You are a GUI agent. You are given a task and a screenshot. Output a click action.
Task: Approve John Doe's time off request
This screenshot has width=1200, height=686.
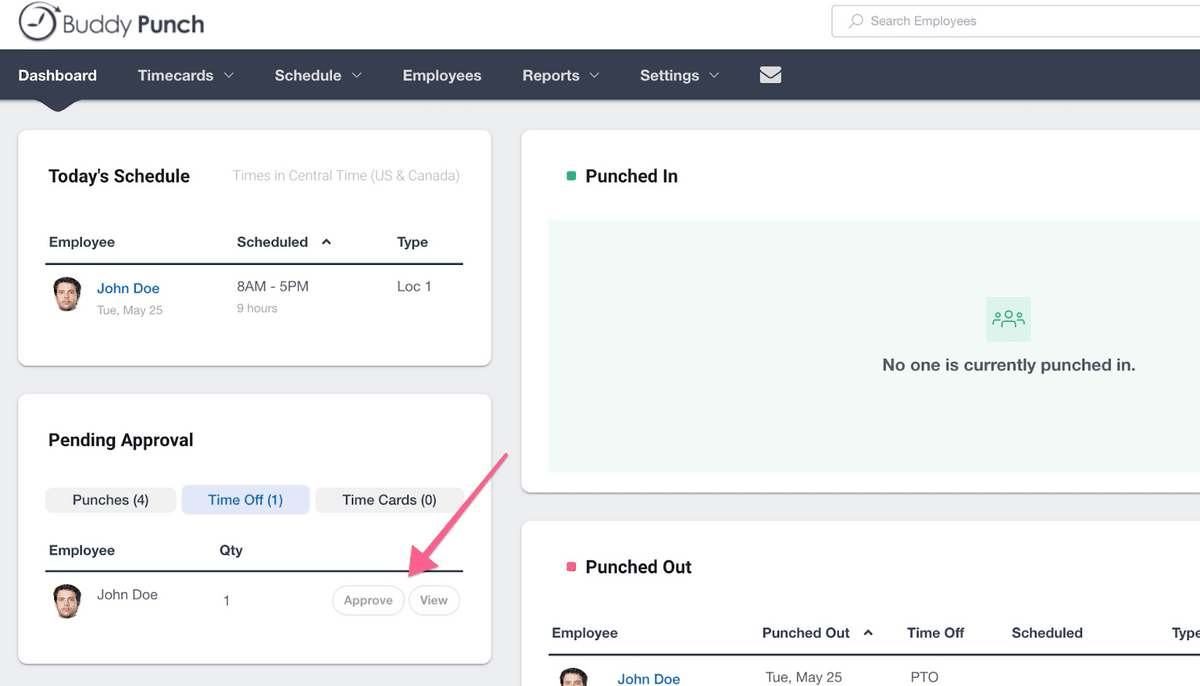click(x=368, y=600)
